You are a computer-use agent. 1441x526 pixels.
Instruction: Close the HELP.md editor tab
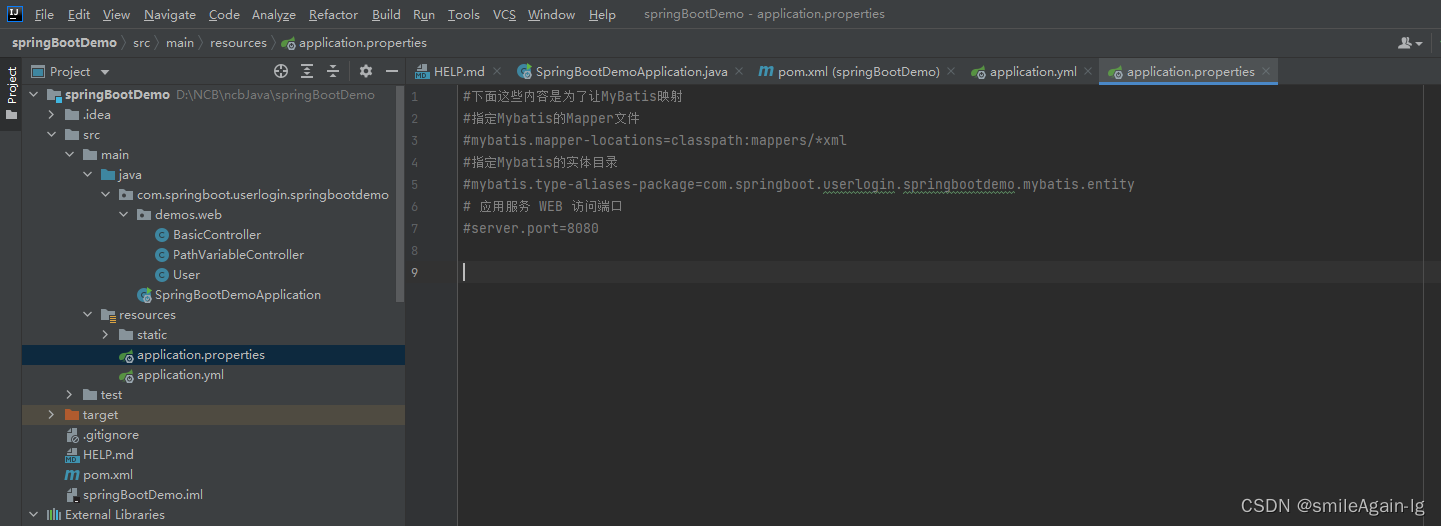(x=499, y=72)
